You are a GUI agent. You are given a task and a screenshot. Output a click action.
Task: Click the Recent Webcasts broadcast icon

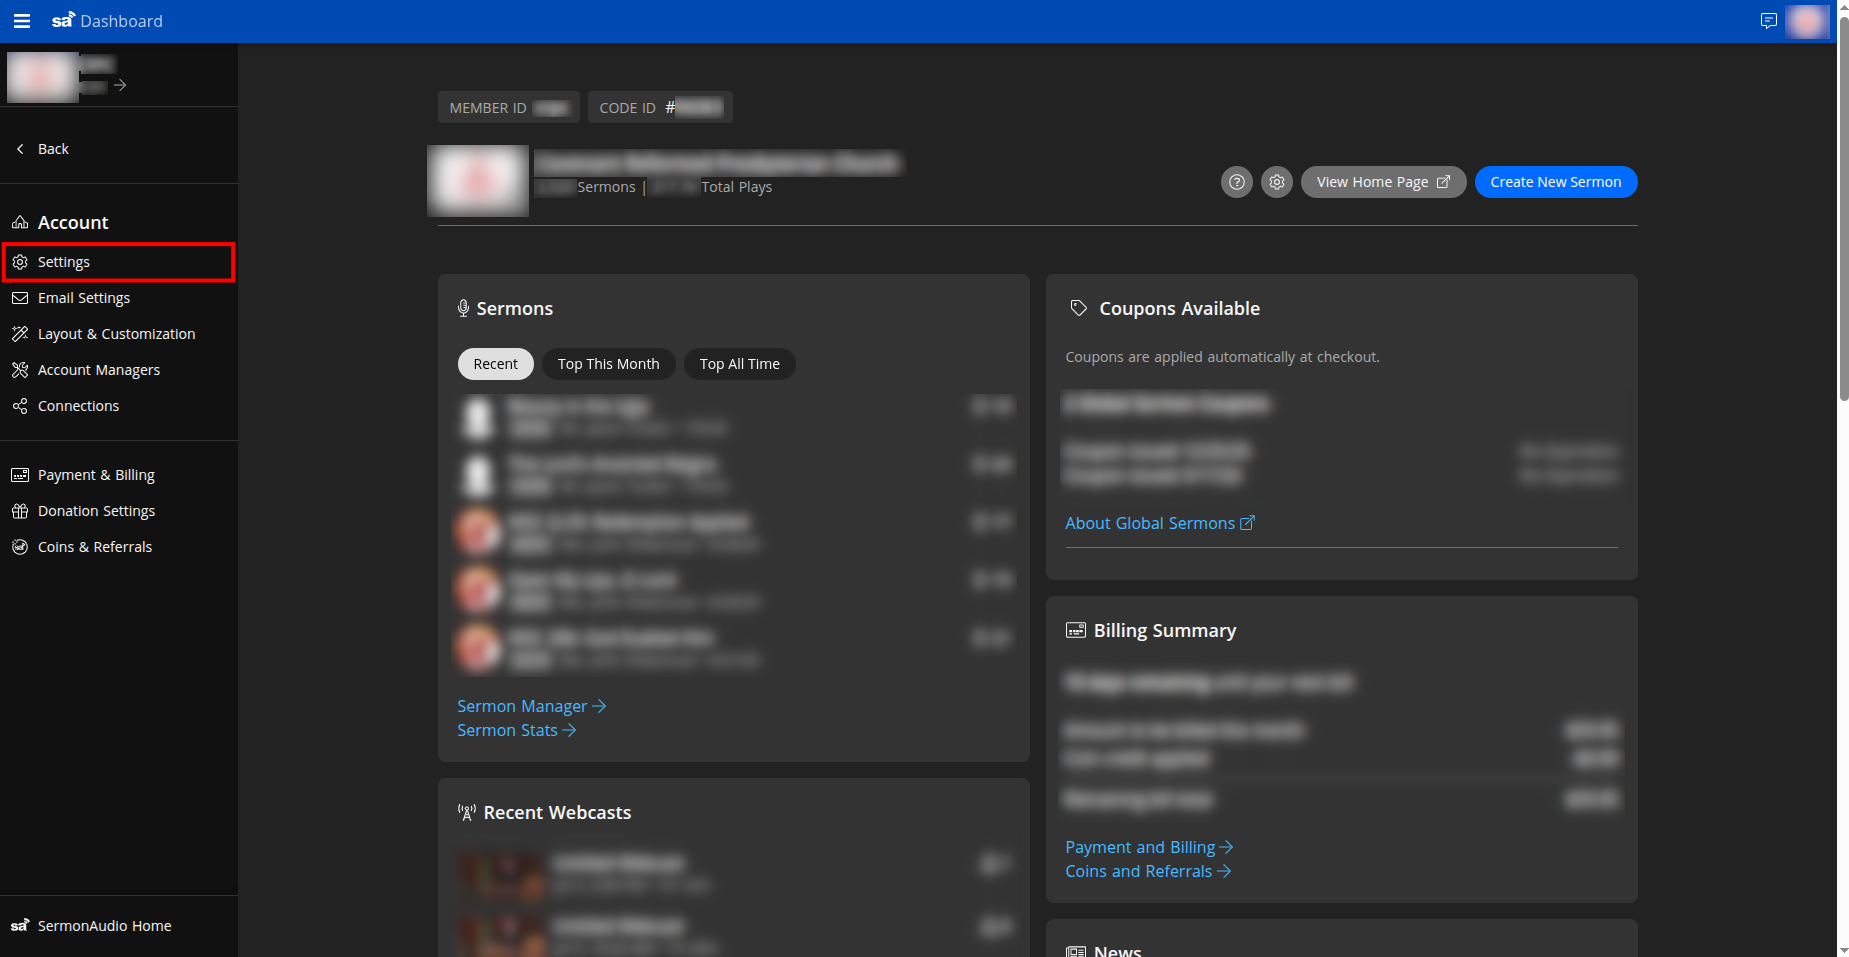[x=467, y=812]
